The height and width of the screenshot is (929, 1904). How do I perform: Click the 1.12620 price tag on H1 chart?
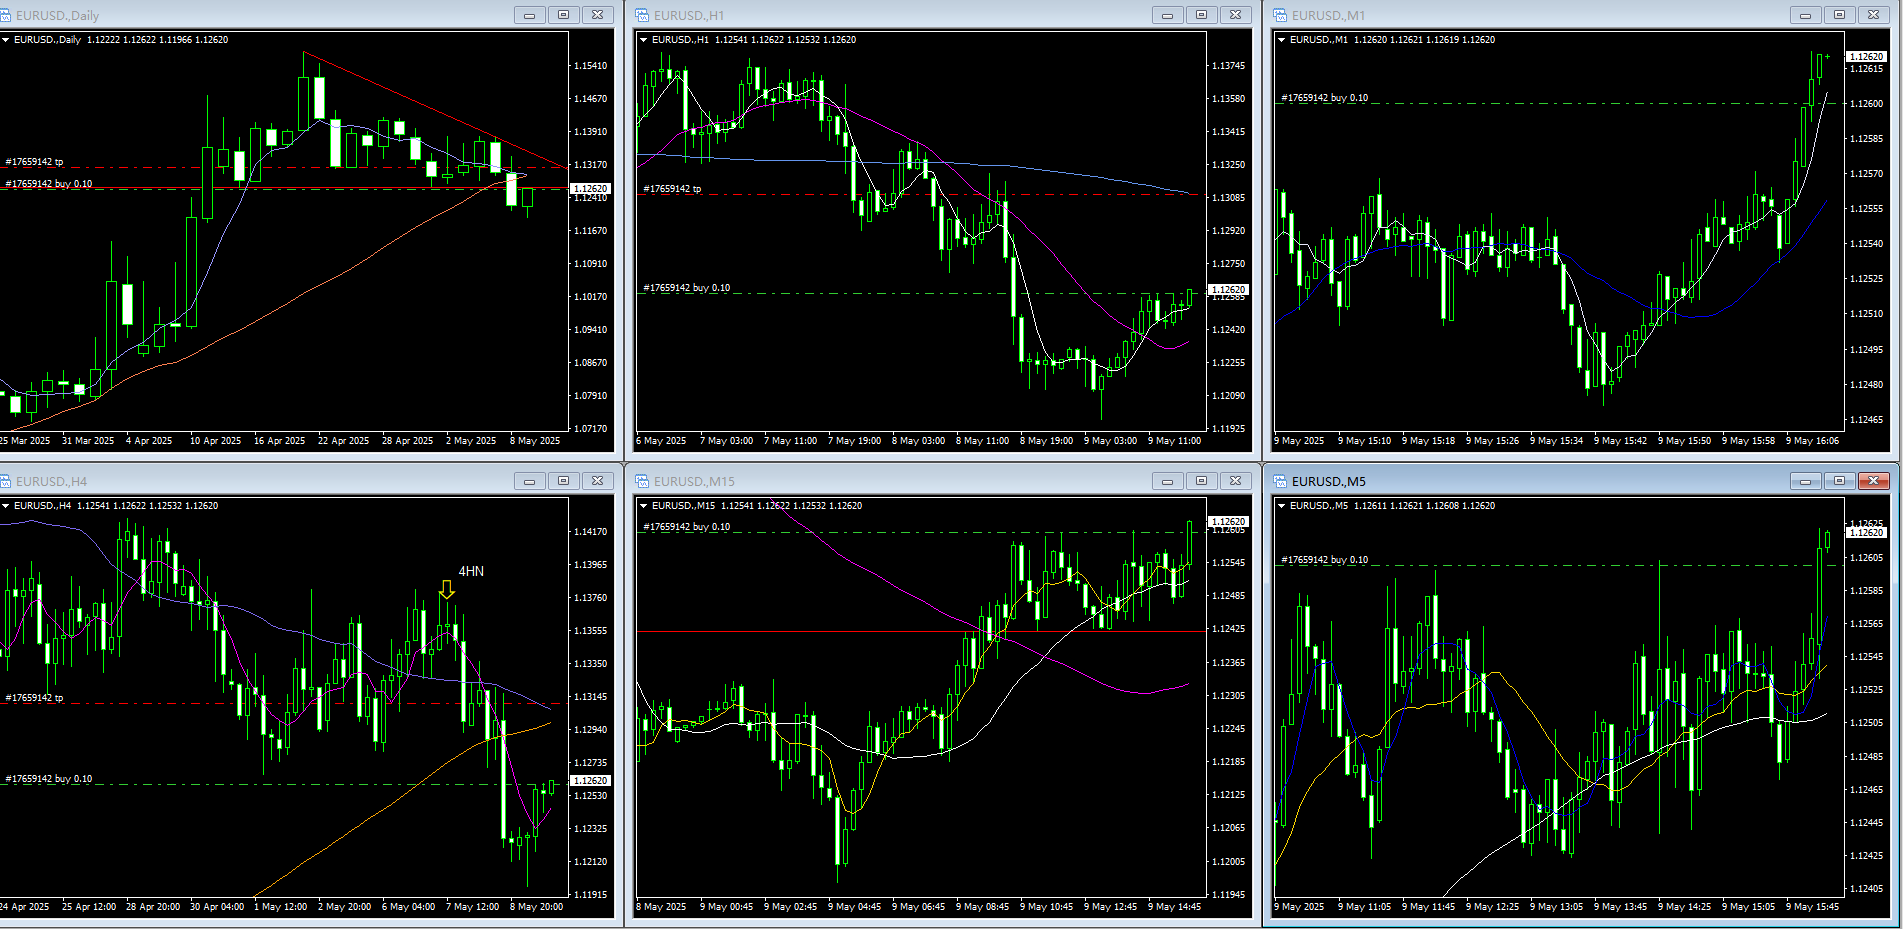1228,290
